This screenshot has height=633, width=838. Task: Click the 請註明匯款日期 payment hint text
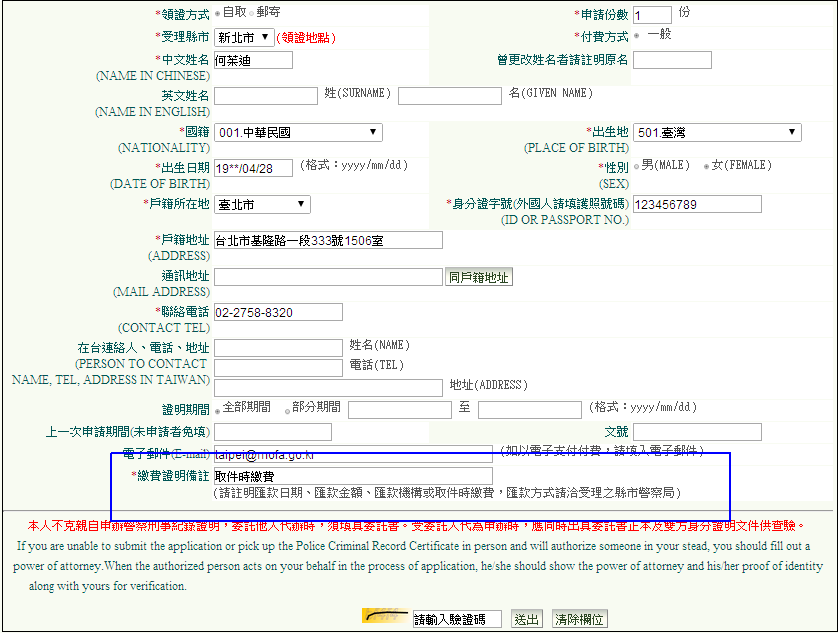[447, 492]
